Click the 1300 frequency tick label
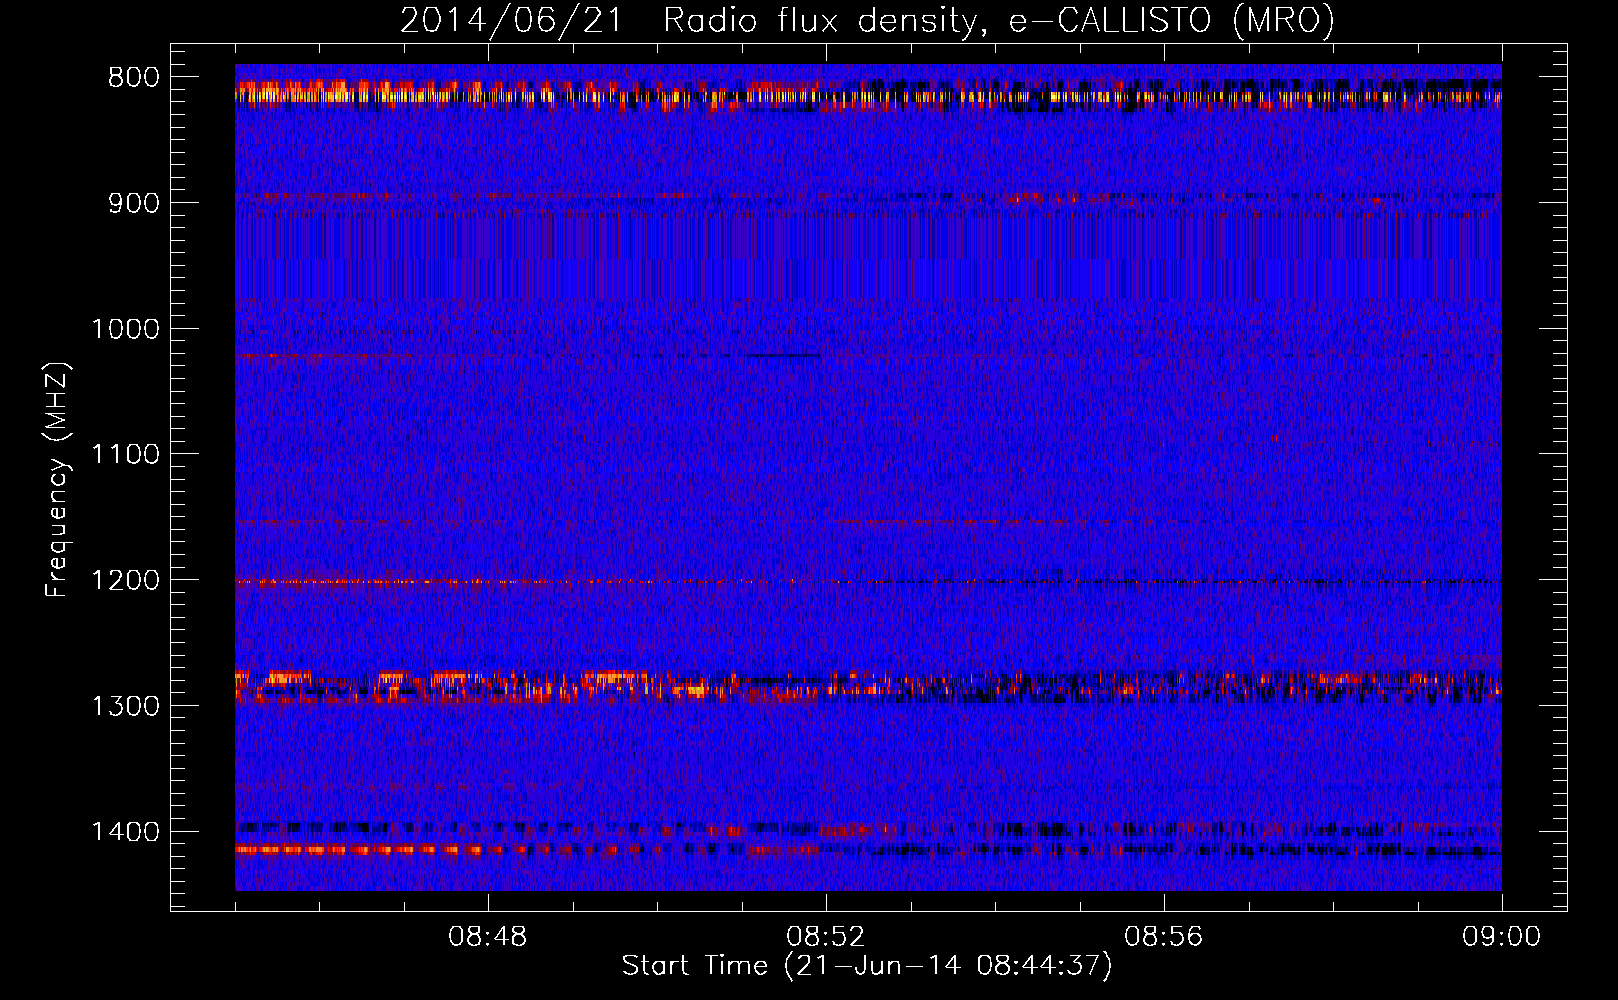 (125, 706)
